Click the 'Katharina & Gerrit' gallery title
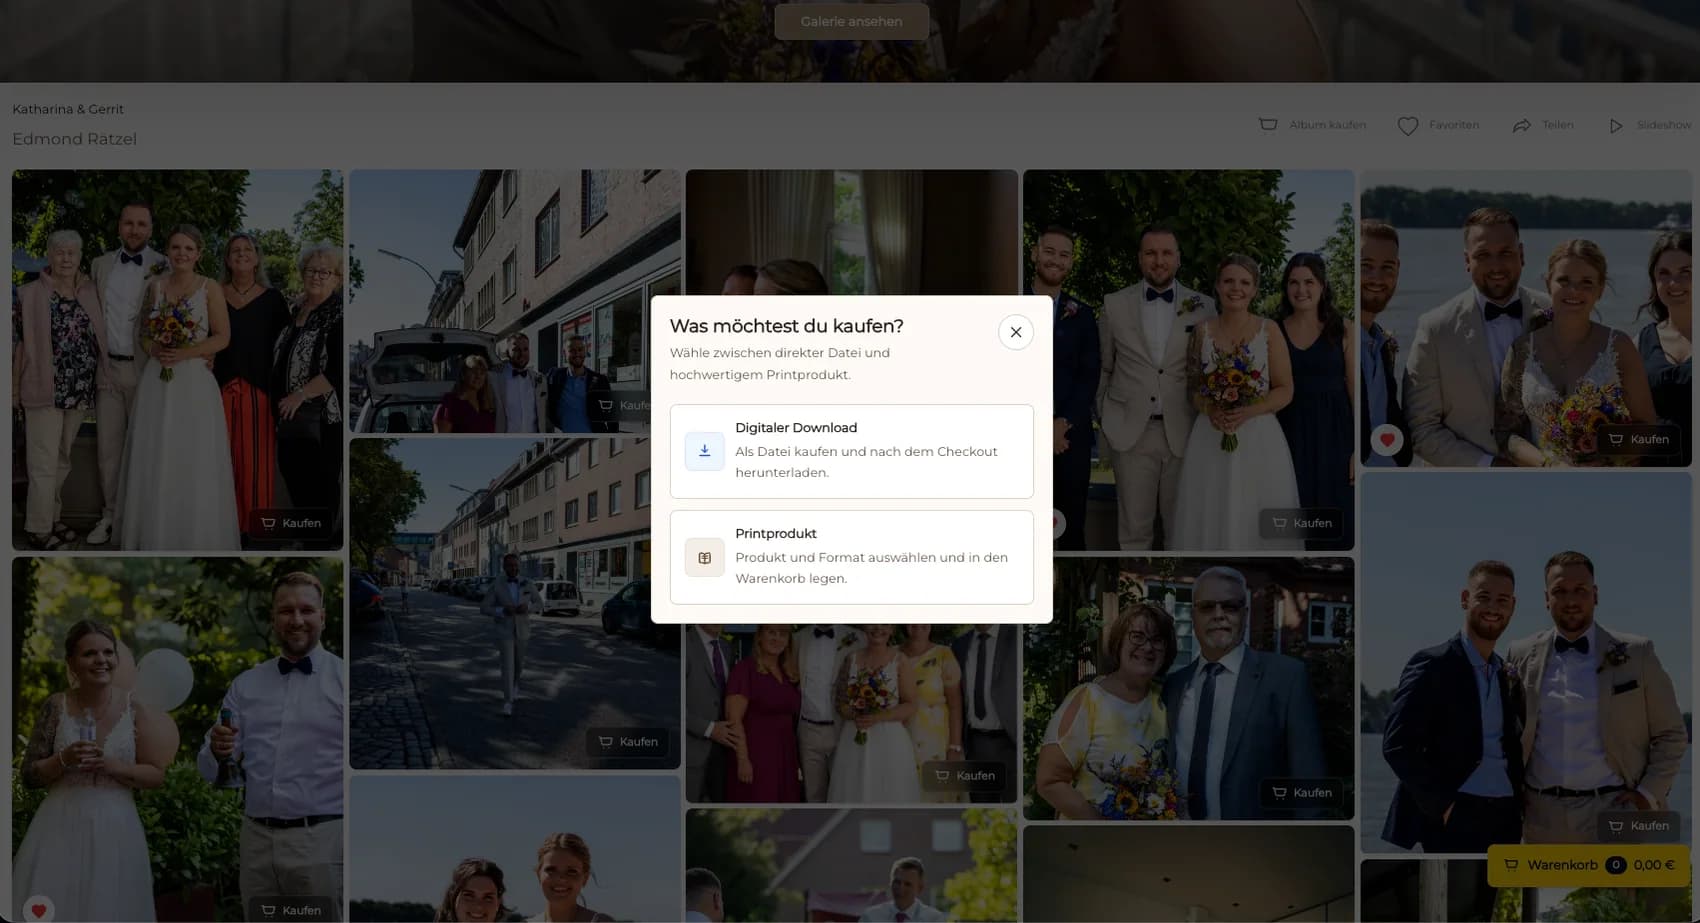Screen dimensions: 1700x923 pyautogui.click(x=68, y=109)
